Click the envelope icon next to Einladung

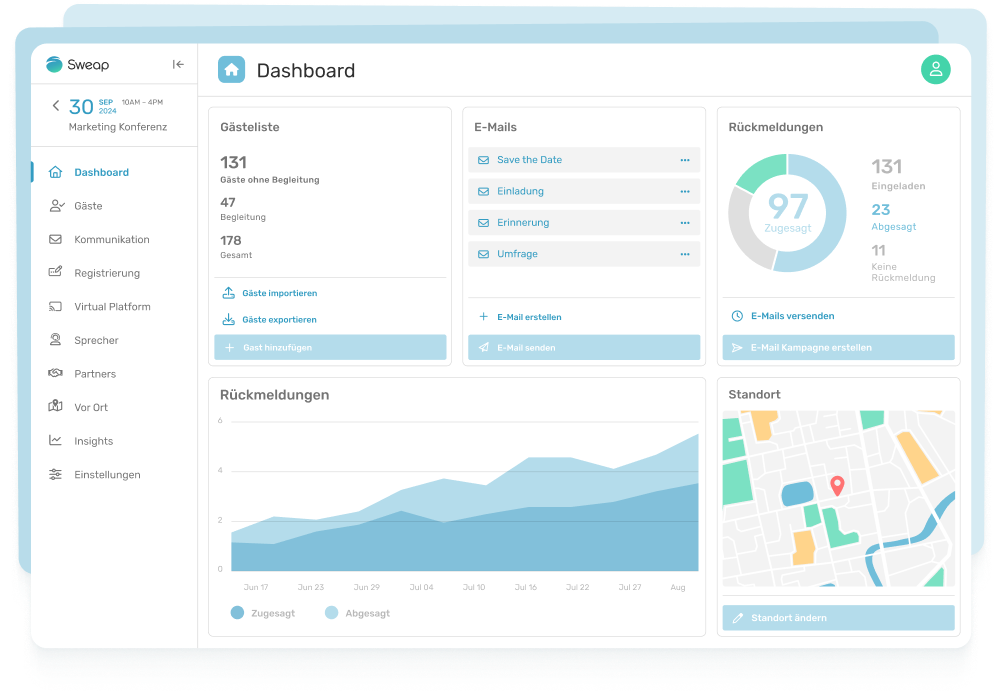click(483, 191)
